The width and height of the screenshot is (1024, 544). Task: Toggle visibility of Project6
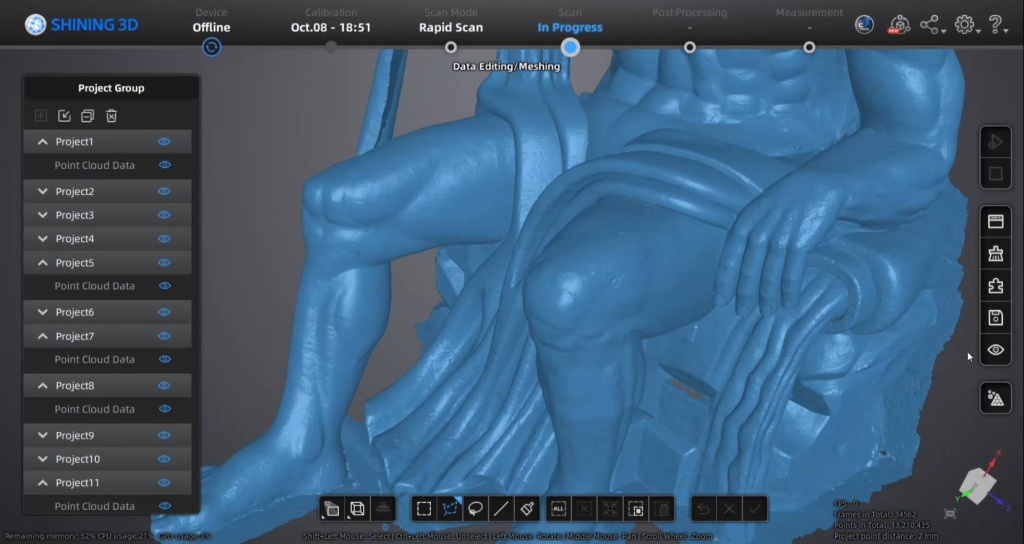[164, 312]
